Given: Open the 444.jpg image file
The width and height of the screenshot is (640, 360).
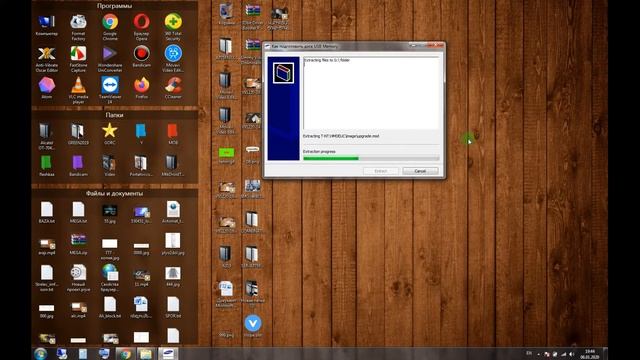Looking at the screenshot, I should coord(173,276).
